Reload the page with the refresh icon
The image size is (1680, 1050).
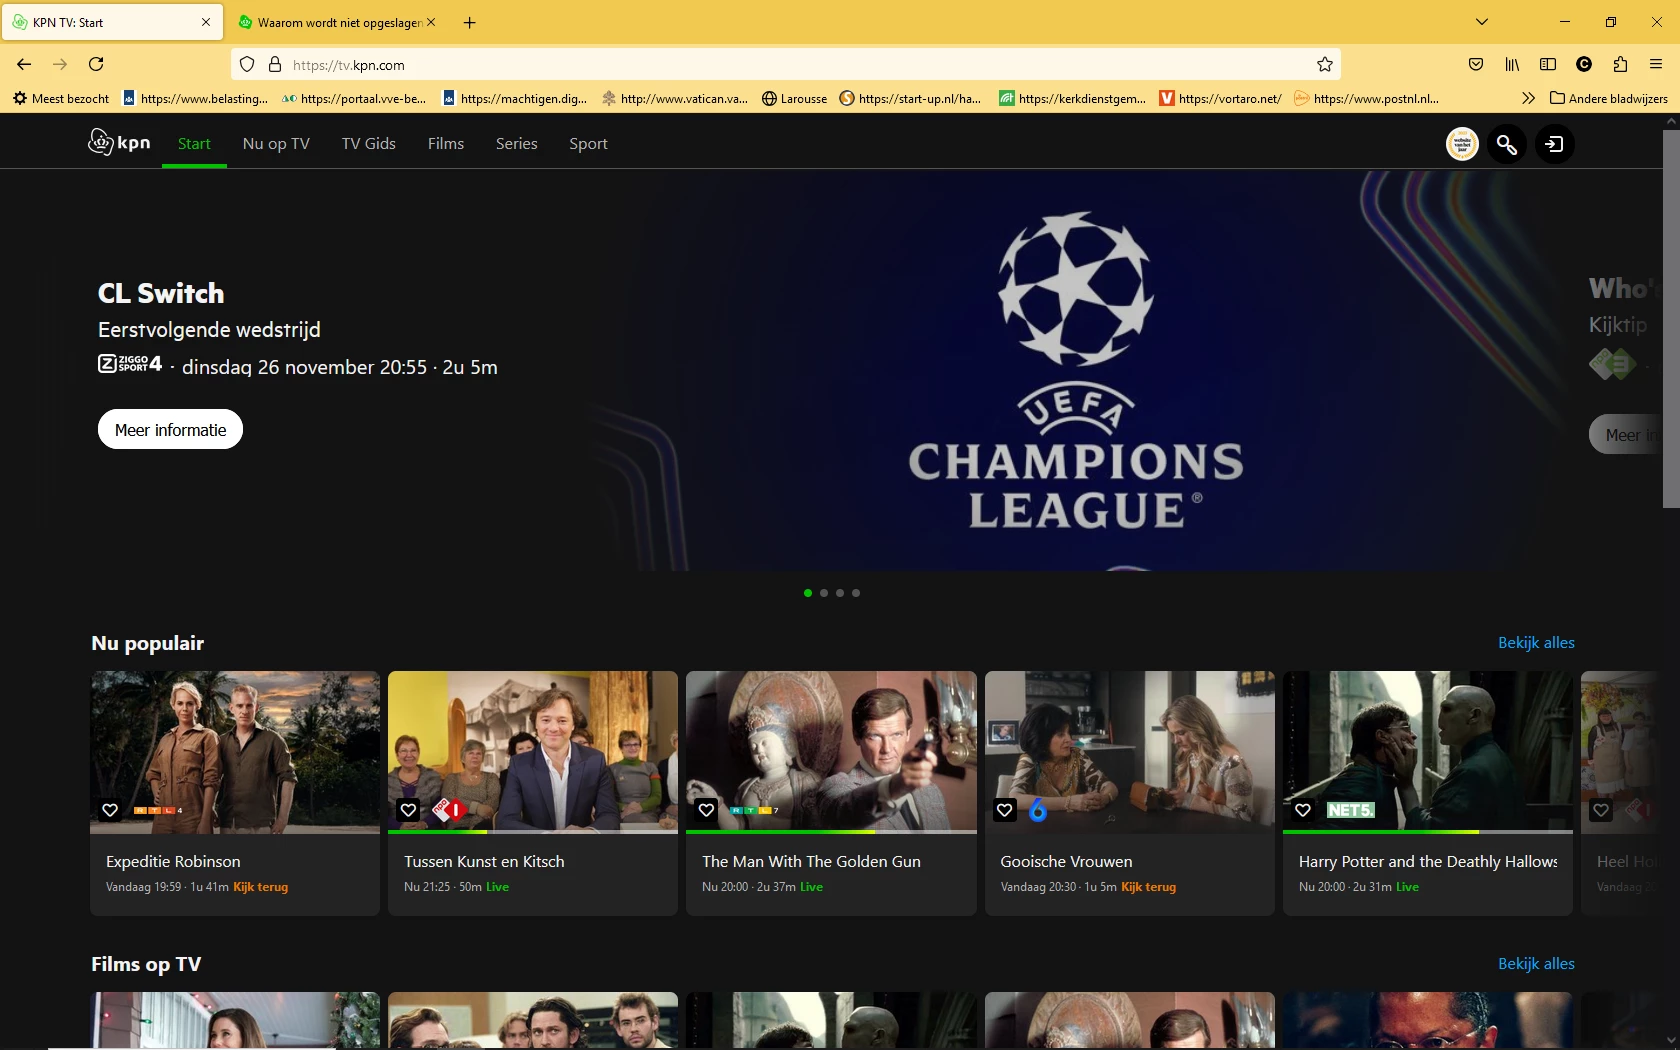(x=96, y=65)
